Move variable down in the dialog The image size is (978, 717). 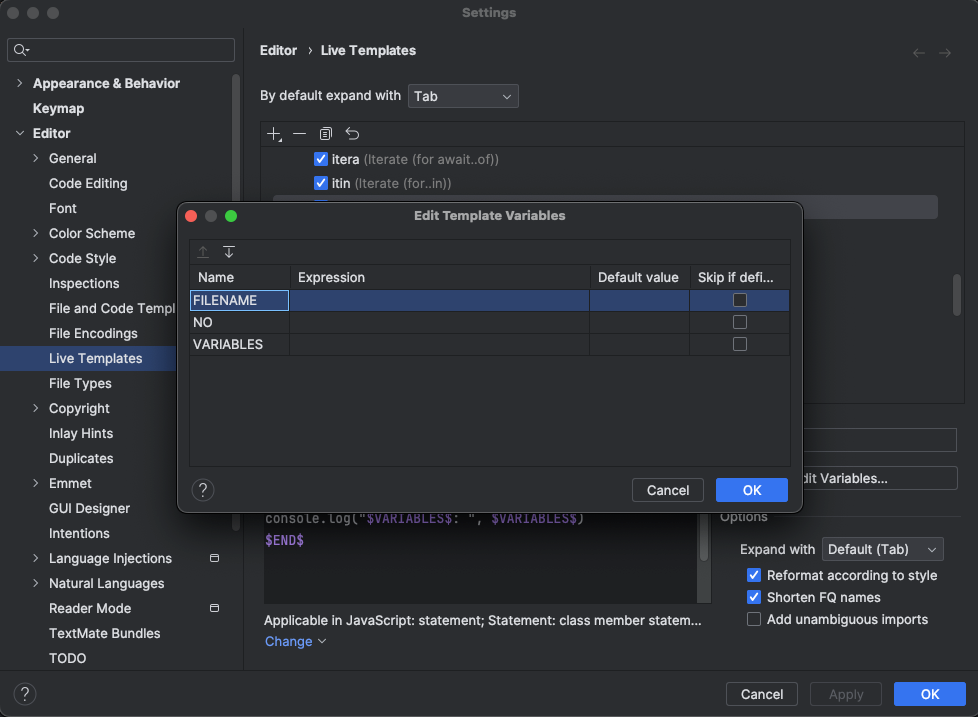pos(229,252)
